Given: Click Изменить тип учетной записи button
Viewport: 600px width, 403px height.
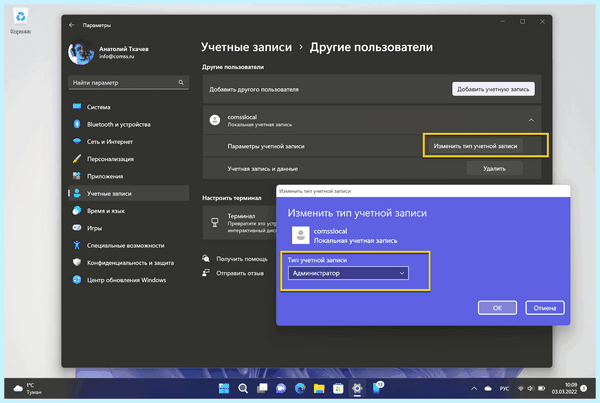Looking at the screenshot, I should (475, 146).
